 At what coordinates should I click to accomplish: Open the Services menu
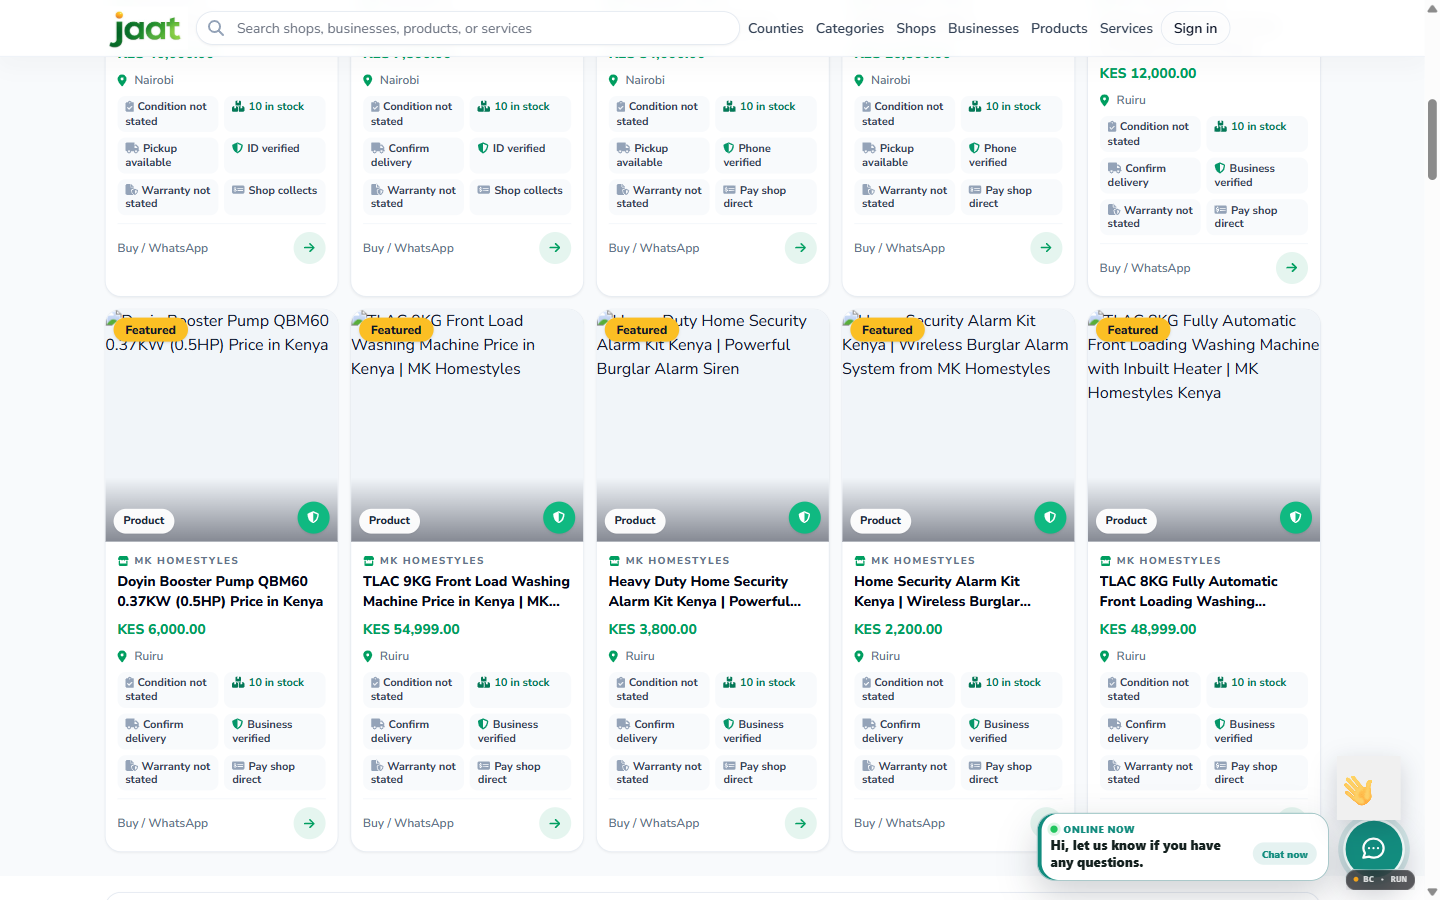coord(1126,28)
